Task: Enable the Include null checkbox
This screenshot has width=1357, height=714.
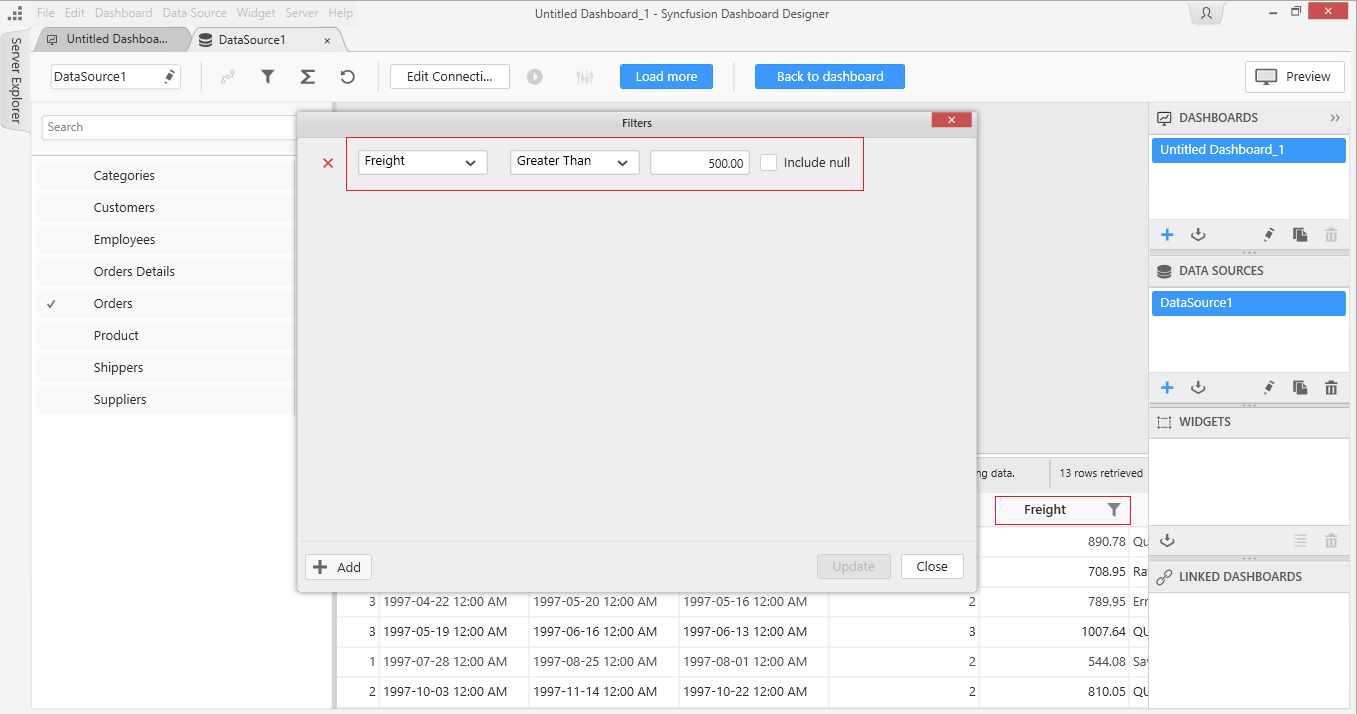Action: pyautogui.click(x=768, y=163)
